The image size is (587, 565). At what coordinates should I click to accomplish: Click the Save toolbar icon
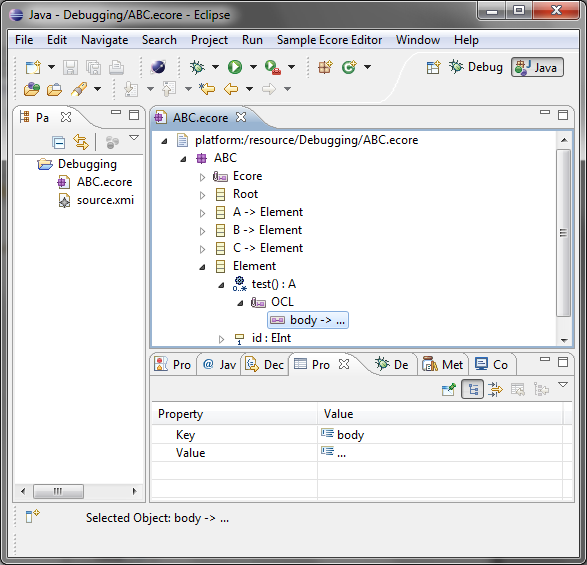pos(70,67)
